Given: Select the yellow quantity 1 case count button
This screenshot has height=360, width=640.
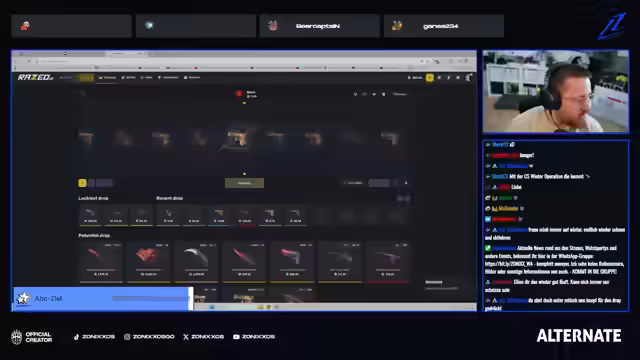Looking at the screenshot, I should (82, 183).
